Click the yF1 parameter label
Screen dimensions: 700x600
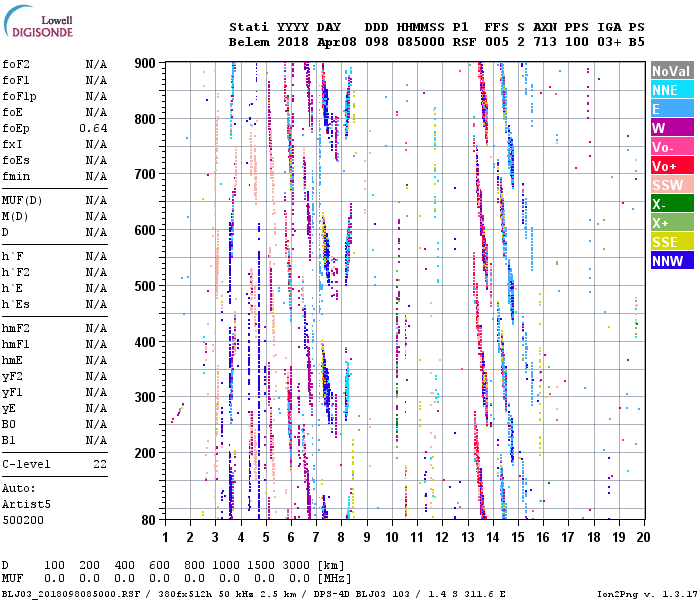12,392
